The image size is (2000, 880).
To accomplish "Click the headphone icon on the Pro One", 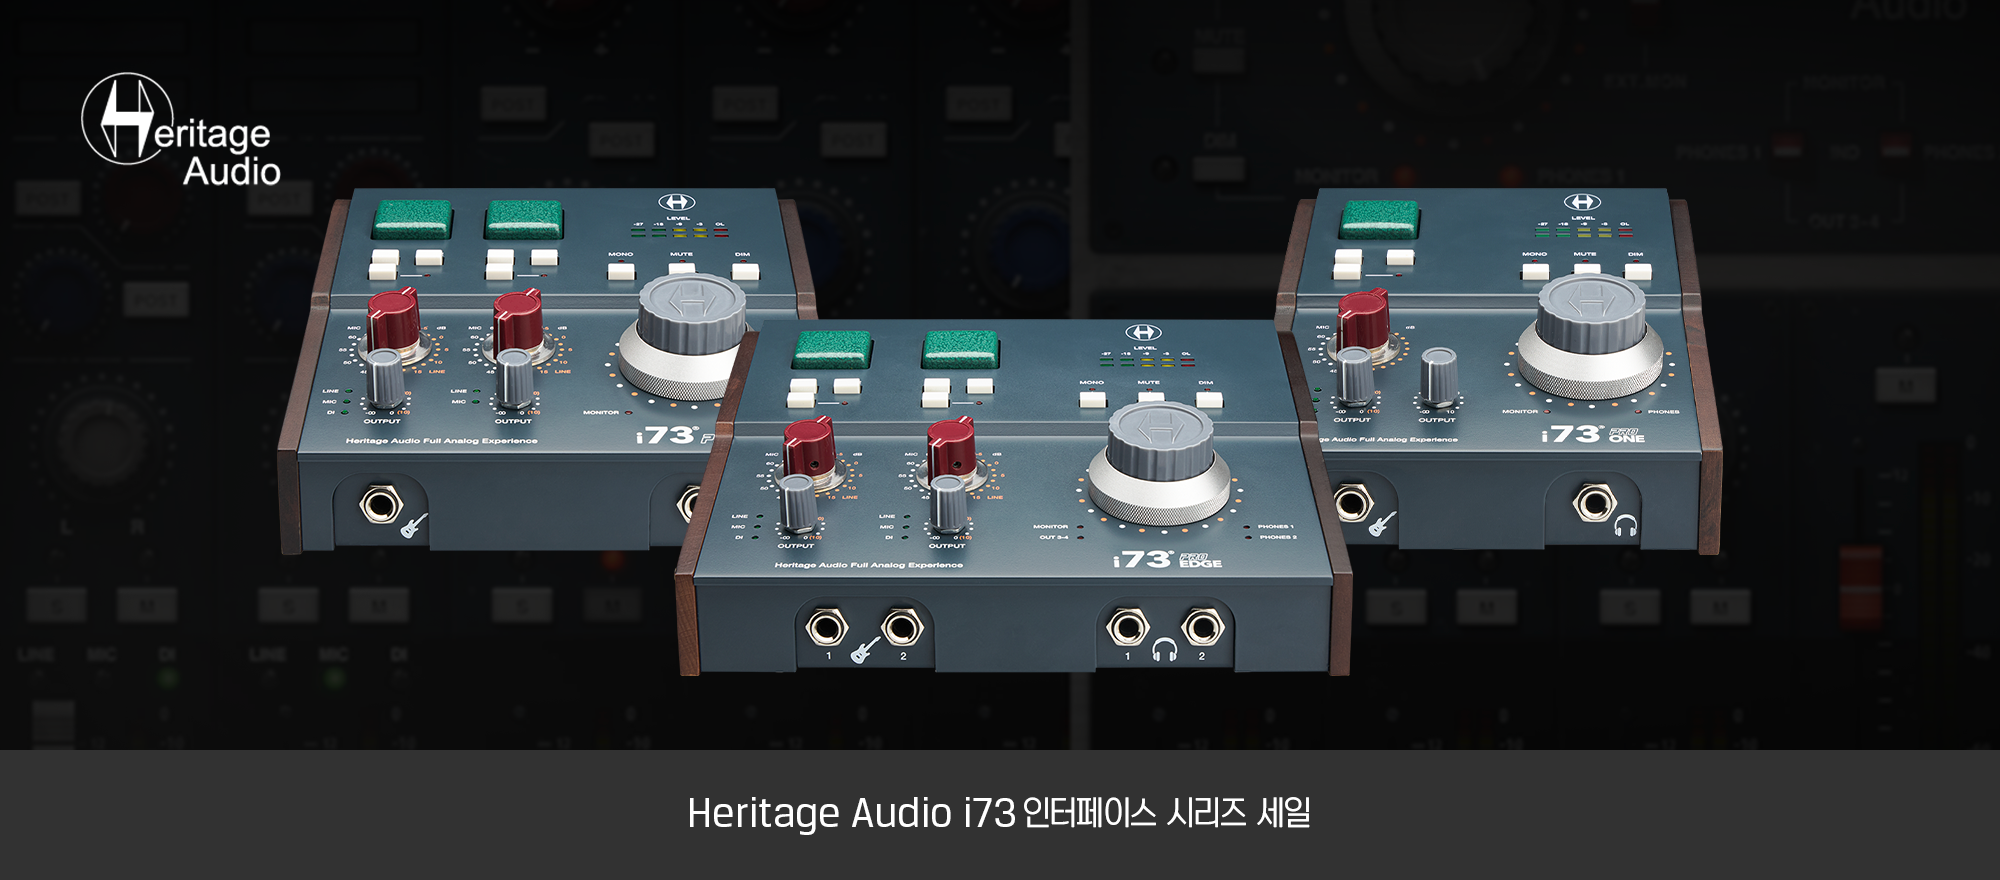I will click(x=1625, y=525).
